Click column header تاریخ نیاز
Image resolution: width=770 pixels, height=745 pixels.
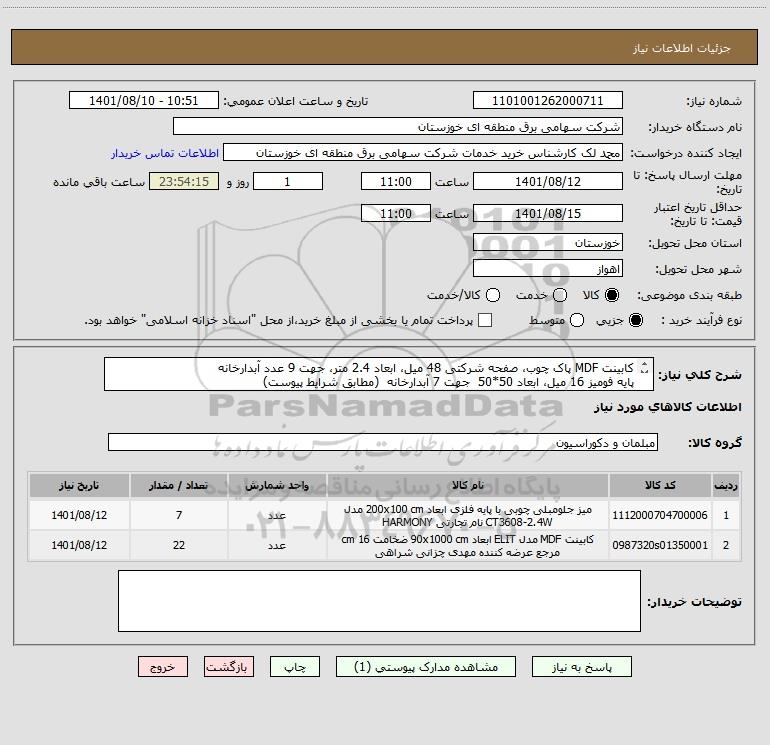(79, 486)
